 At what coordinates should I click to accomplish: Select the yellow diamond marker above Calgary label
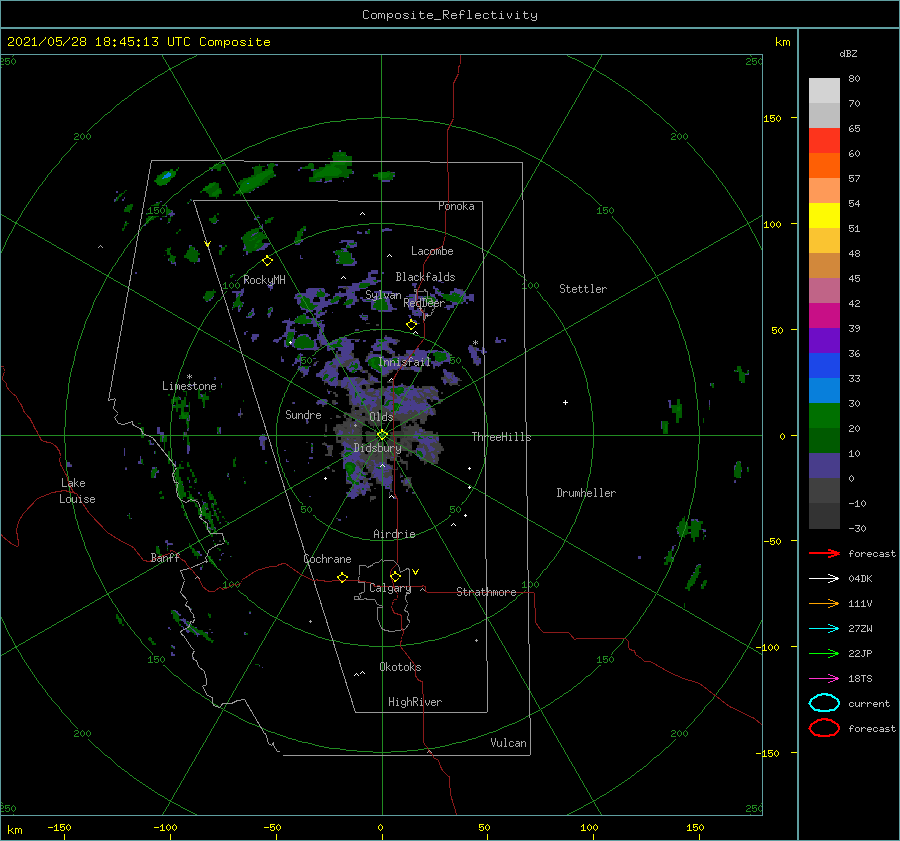point(395,576)
